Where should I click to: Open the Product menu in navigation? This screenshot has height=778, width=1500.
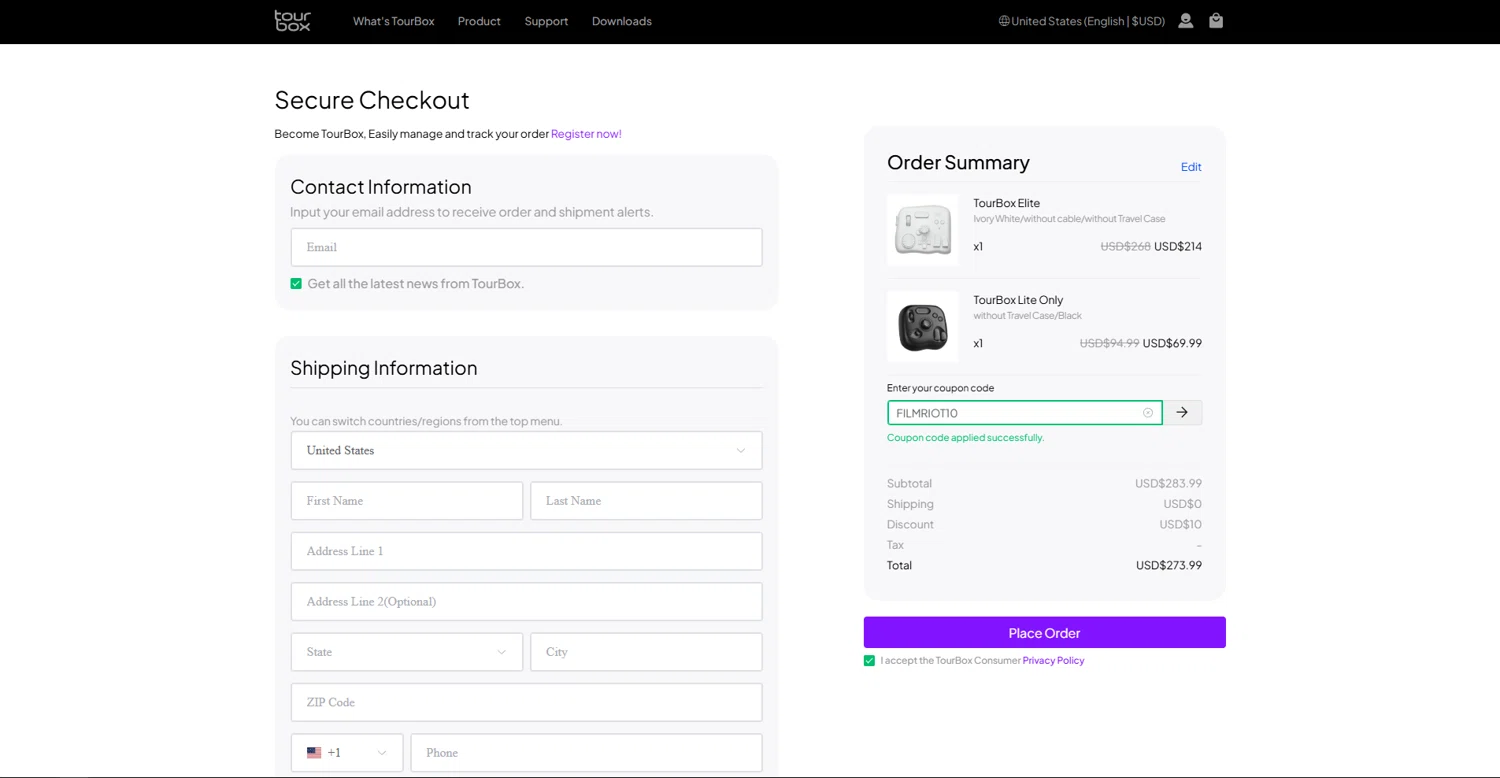click(479, 21)
